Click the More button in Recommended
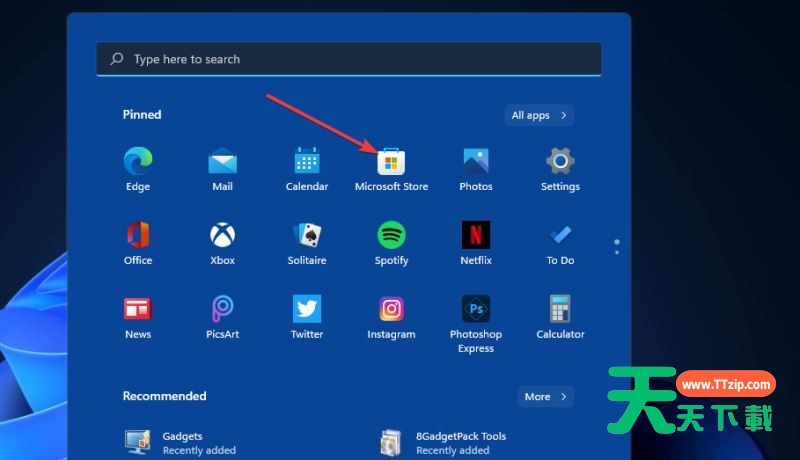This screenshot has height=460, width=800. (x=545, y=396)
